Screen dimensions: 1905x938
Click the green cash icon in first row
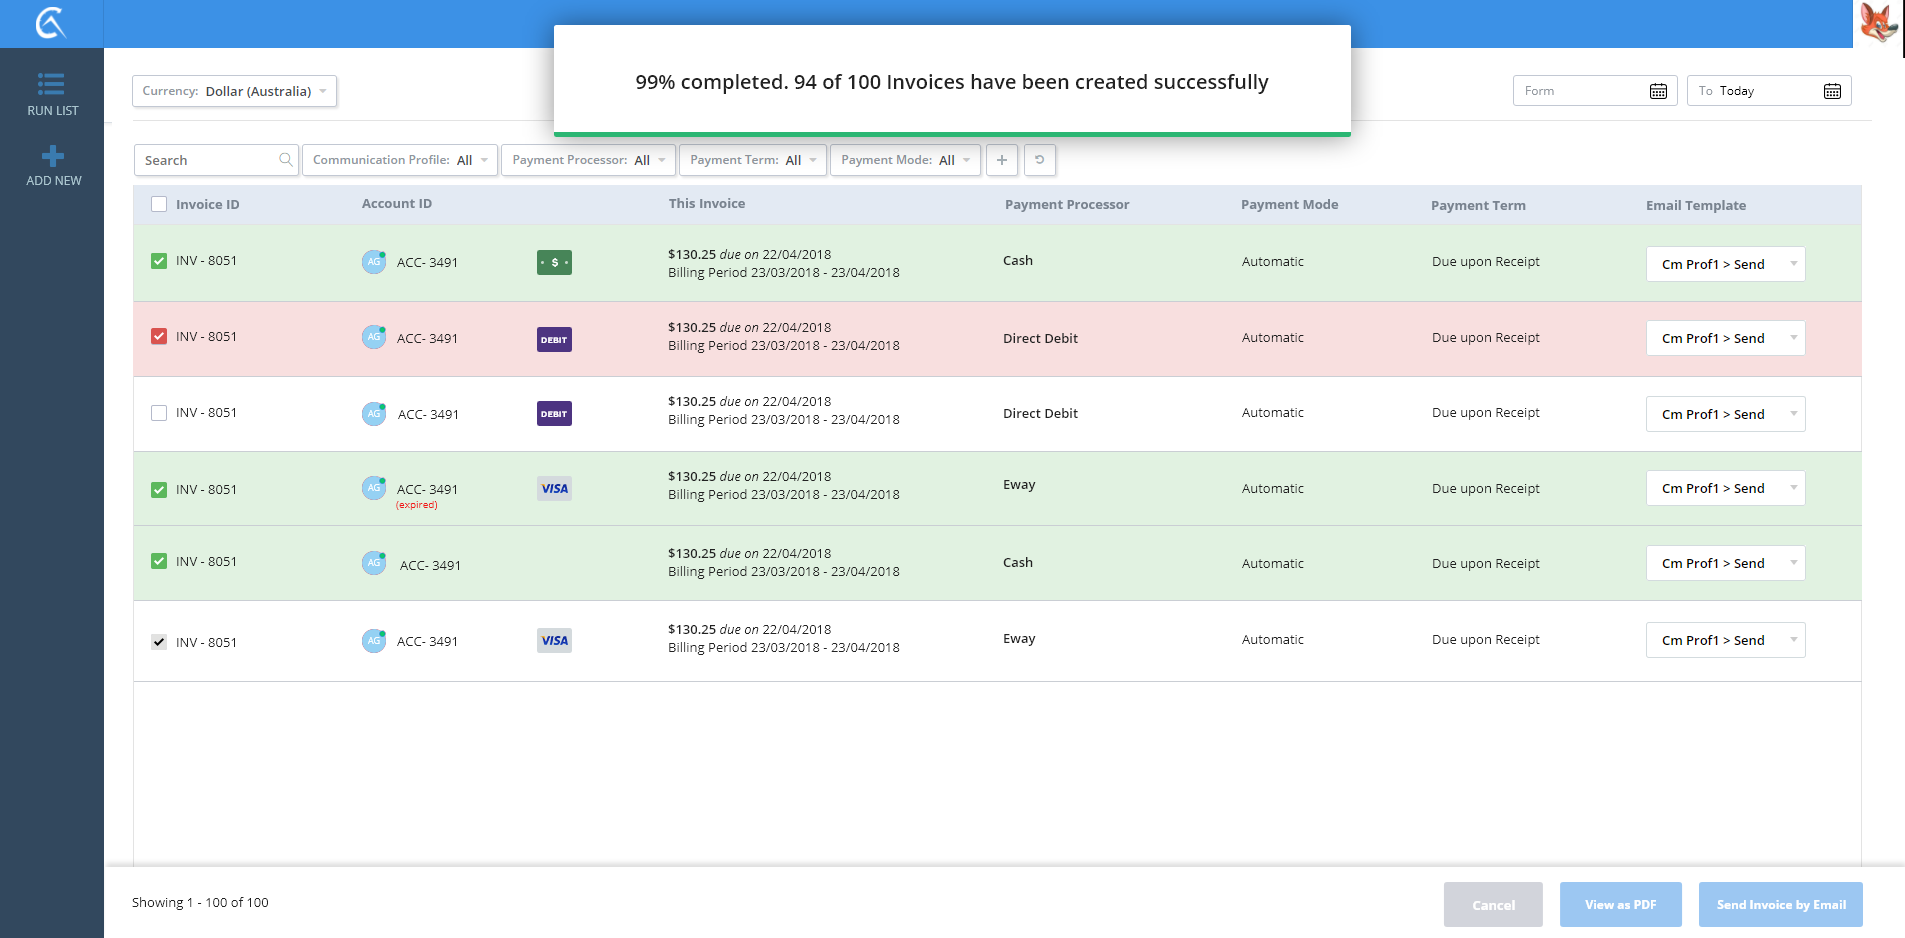[554, 263]
